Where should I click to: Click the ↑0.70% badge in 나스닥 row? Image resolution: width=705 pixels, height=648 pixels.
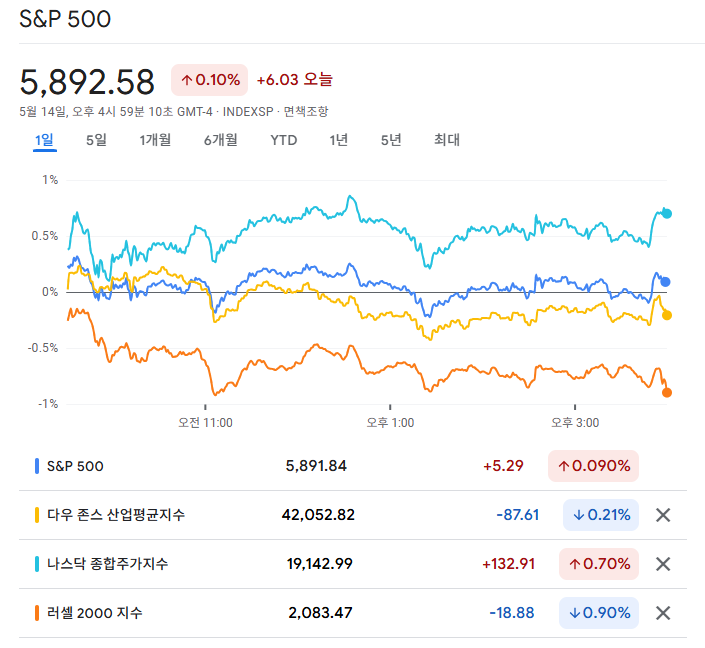click(x=598, y=564)
